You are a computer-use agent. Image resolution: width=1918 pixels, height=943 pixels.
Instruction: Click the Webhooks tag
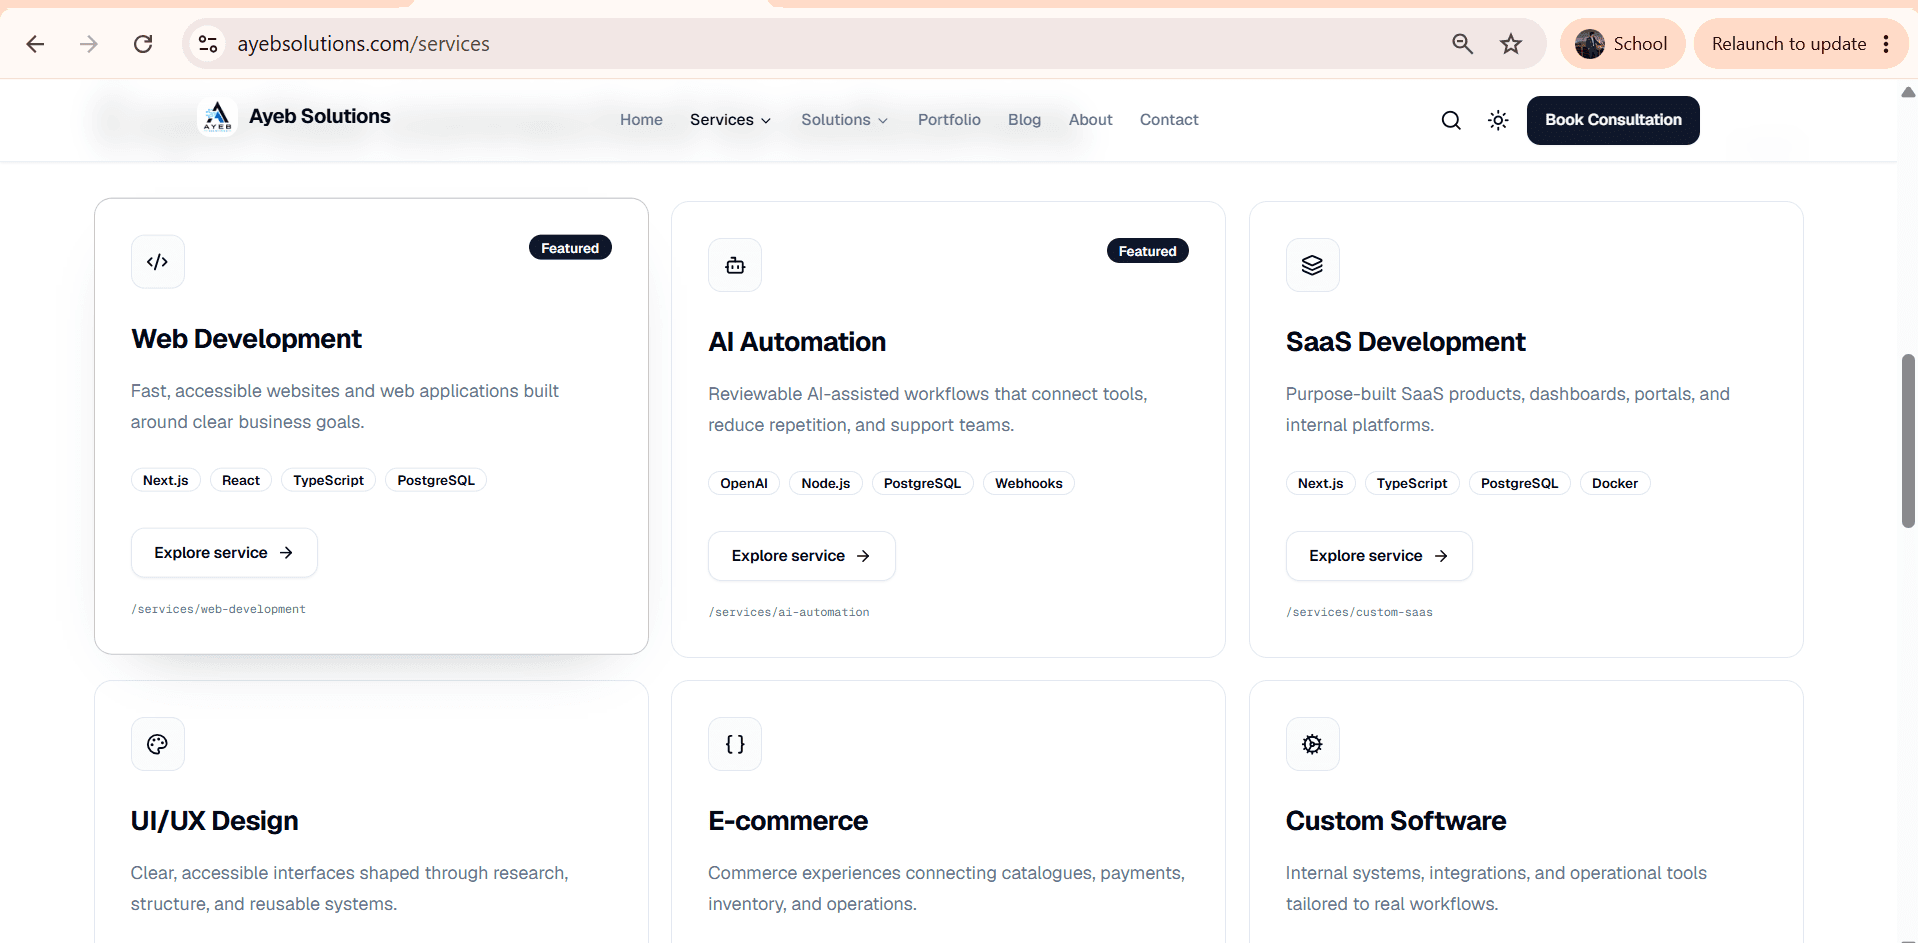click(x=1029, y=484)
